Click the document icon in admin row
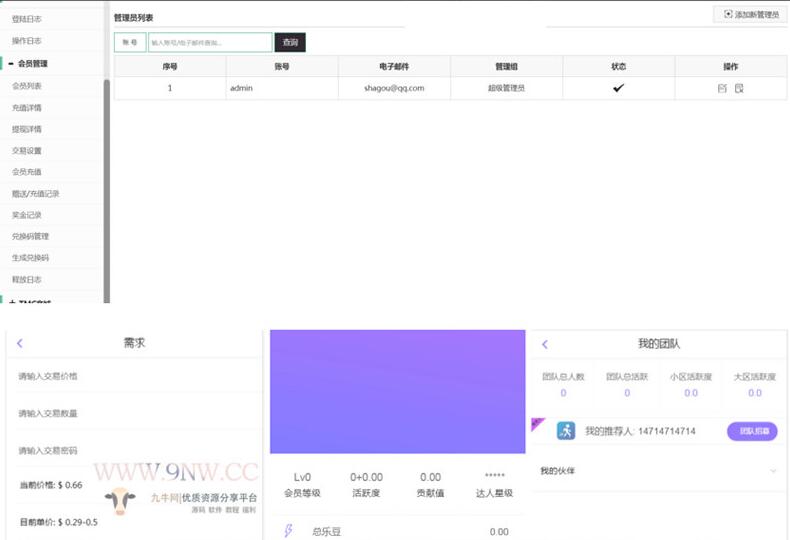 [739, 88]
